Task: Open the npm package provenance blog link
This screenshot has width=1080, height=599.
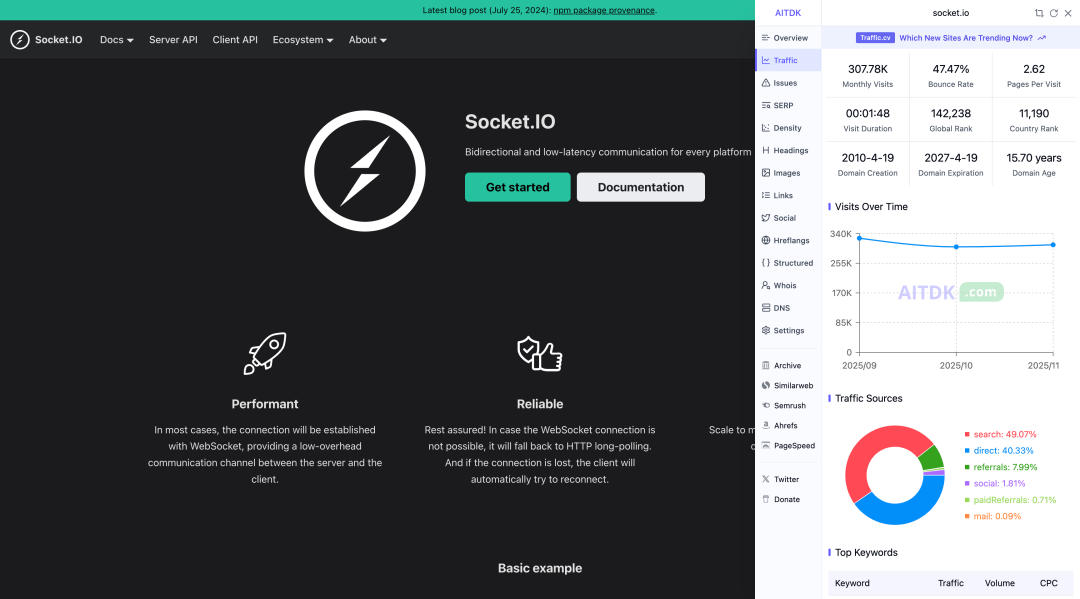Action: 604,10
